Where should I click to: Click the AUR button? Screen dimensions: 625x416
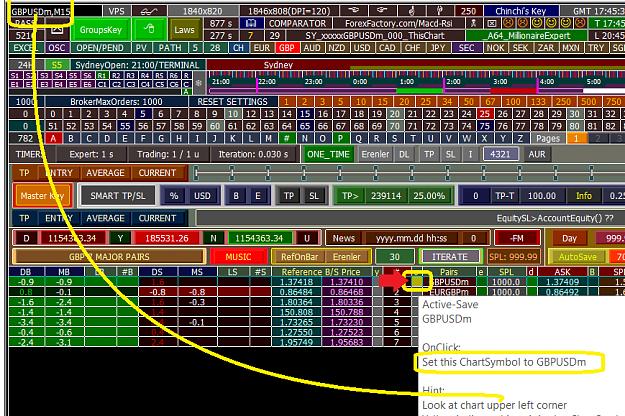537,154
